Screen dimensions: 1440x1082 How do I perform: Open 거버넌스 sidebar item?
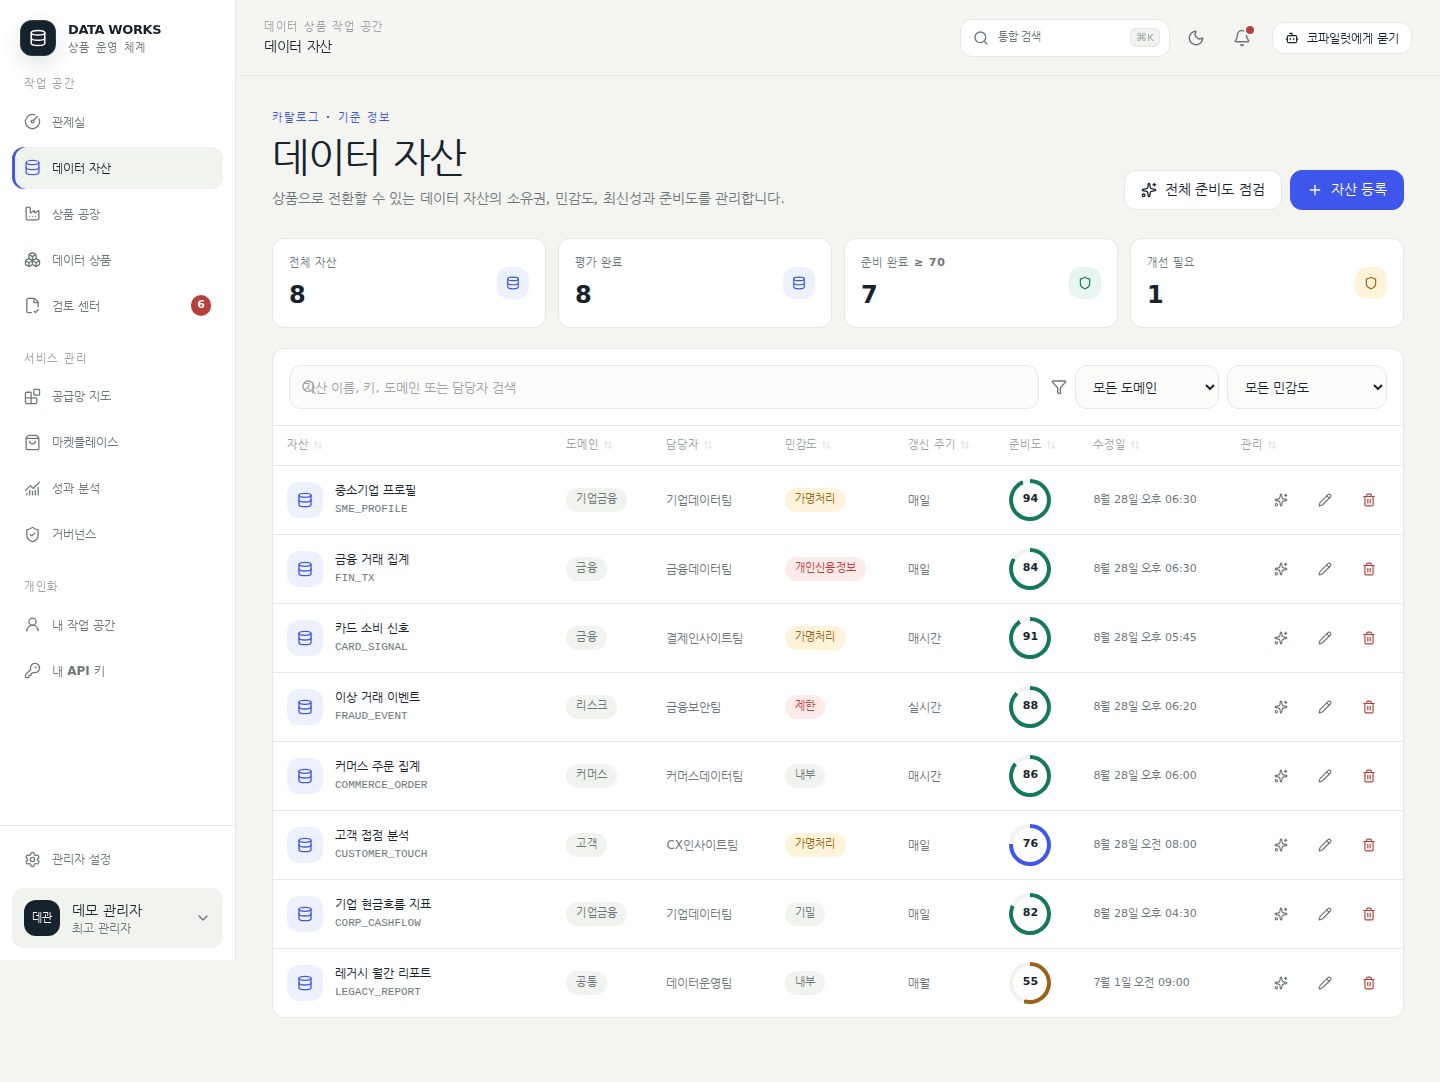[x=117, y=534]
